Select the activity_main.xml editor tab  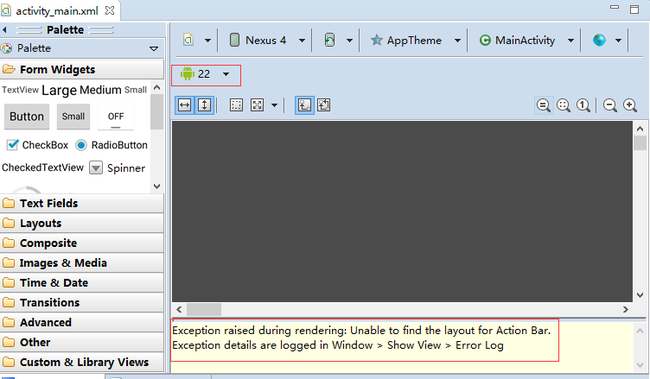(57, 11)
